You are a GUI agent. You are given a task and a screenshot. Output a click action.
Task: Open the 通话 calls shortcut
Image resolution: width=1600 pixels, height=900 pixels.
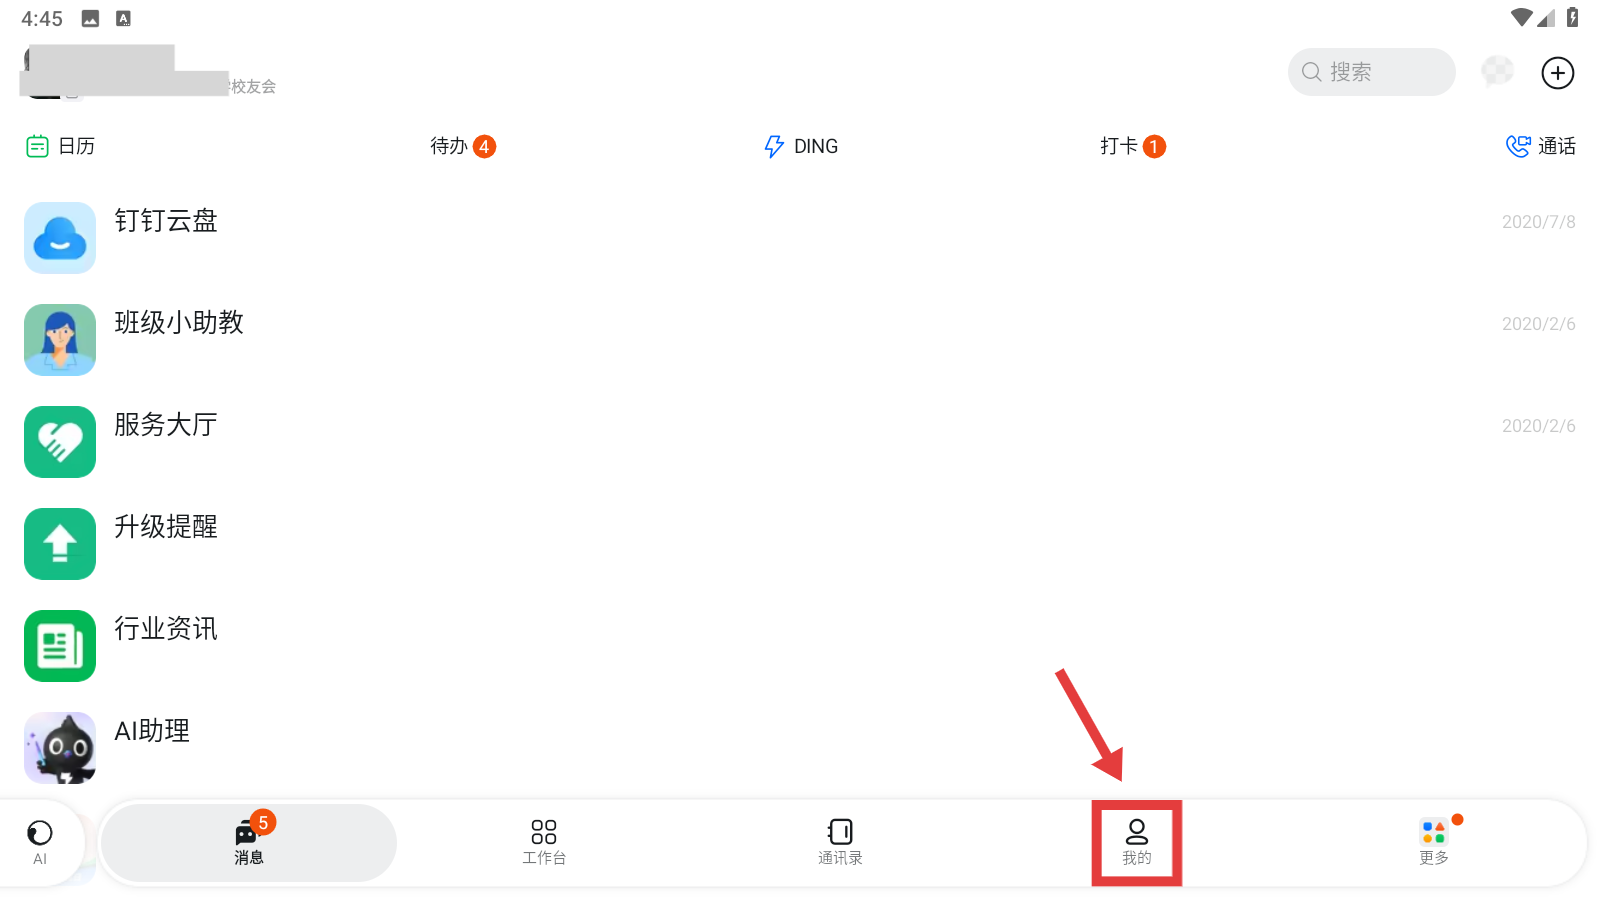coord(1540,146)
